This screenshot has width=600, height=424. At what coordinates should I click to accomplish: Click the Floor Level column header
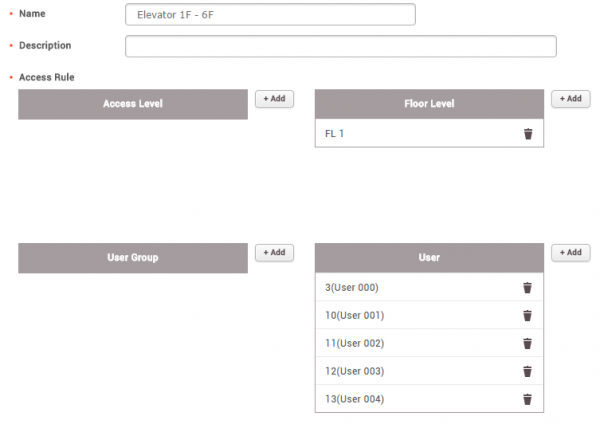click(429, 104)
